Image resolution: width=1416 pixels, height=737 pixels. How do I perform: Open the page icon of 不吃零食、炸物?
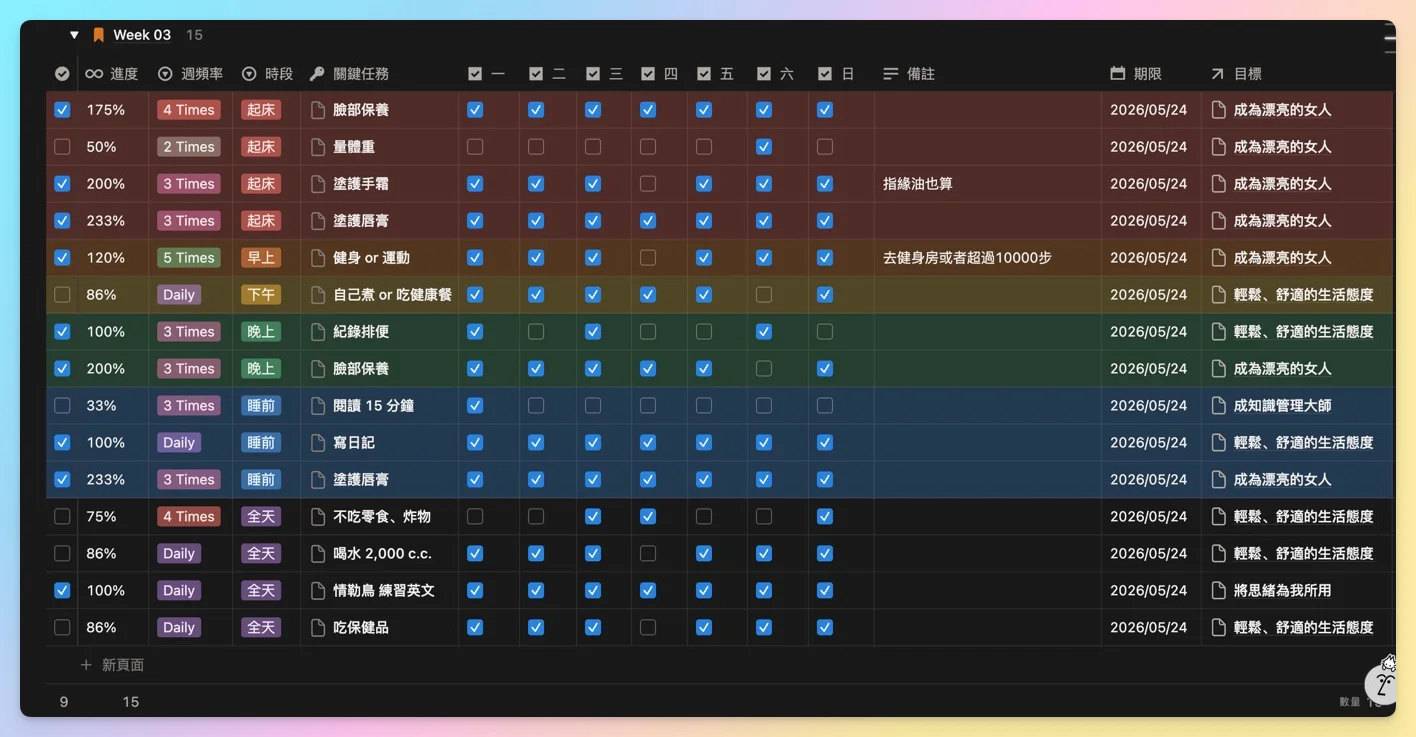(318, 517)
